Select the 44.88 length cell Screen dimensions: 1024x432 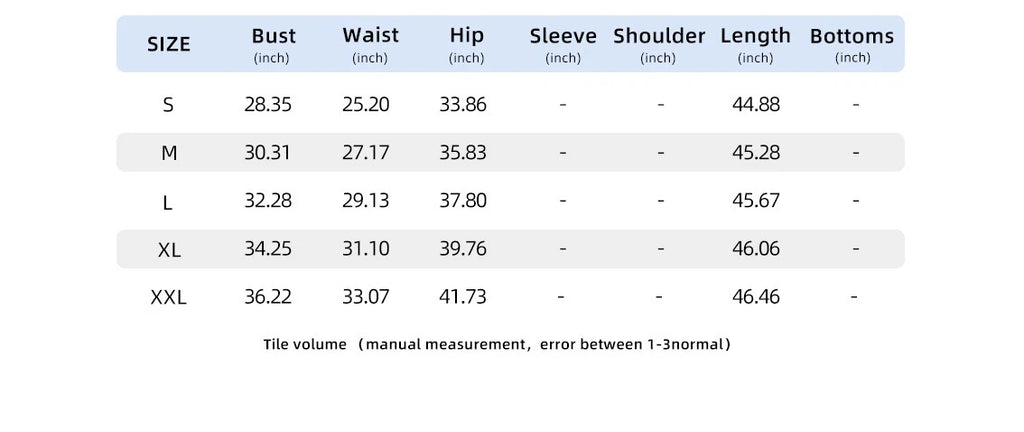tap(756, 104)
